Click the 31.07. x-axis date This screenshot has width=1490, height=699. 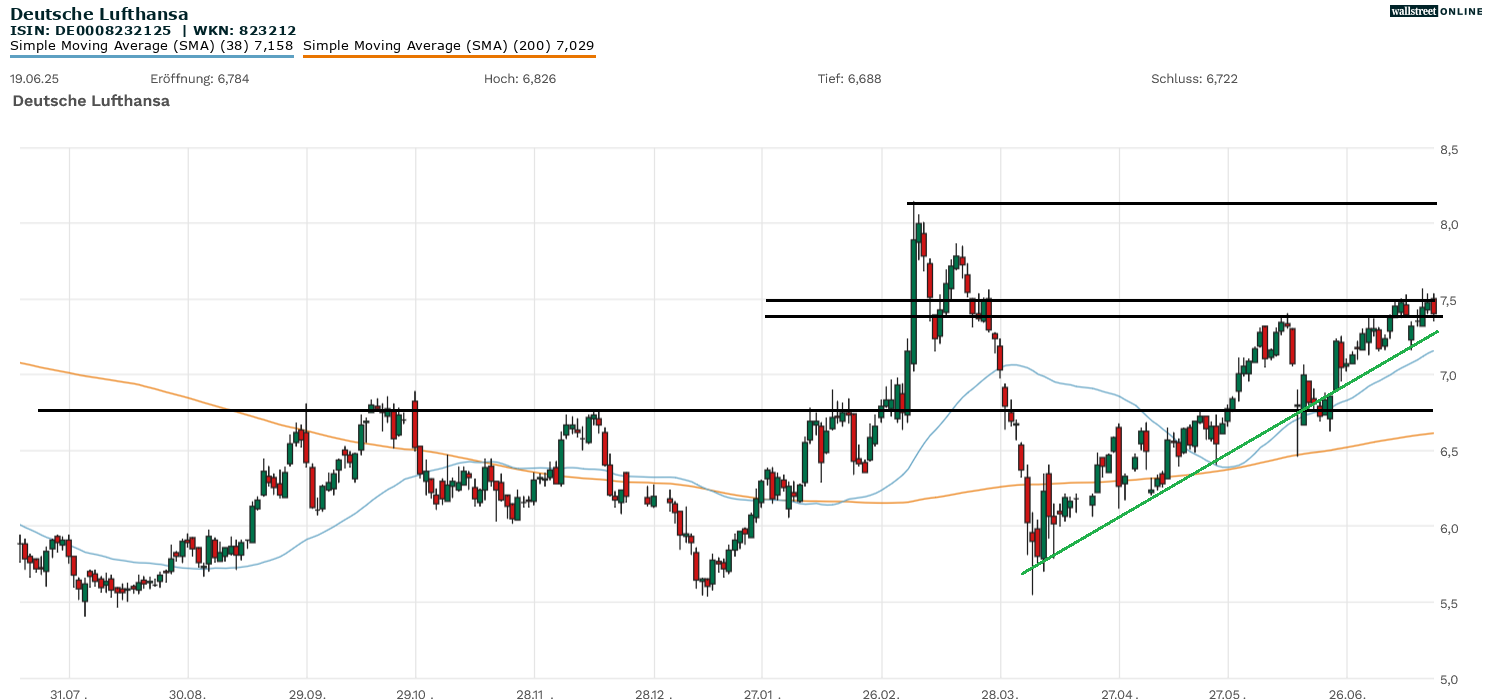click(x=69, y=693)
